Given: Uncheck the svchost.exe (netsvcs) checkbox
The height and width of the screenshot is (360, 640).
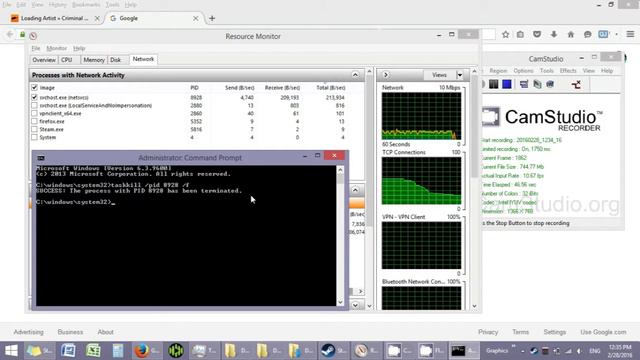Looking at the screenshot, I should [x=34, y=98].
